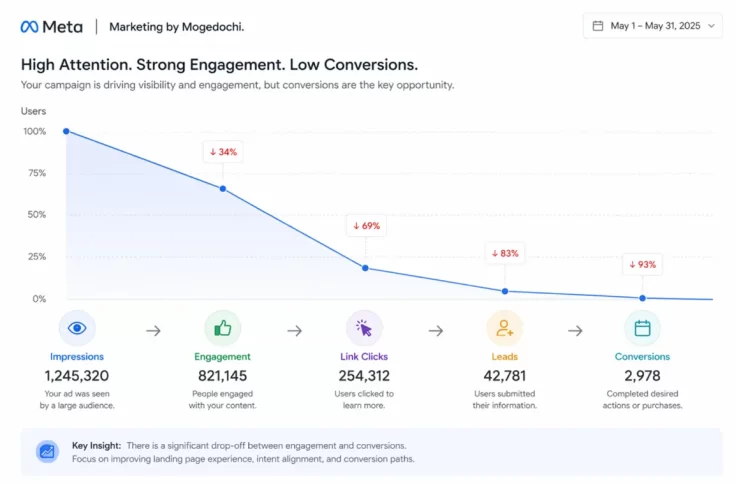Click the Conversions label text
The width and height of the screenshot is (741, 486).
pyautogui.click(x=642, y=356)
